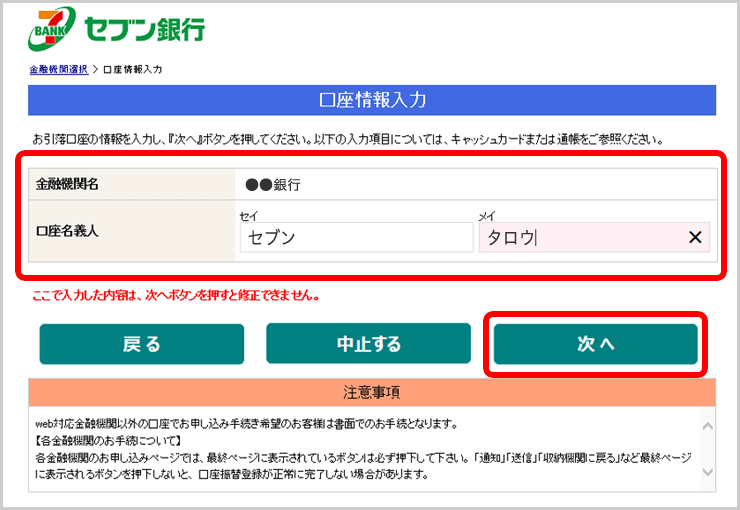The height and width of the screenshot is (510, 740).
Task: Click the 戻る button
Action: click(142, 344)
